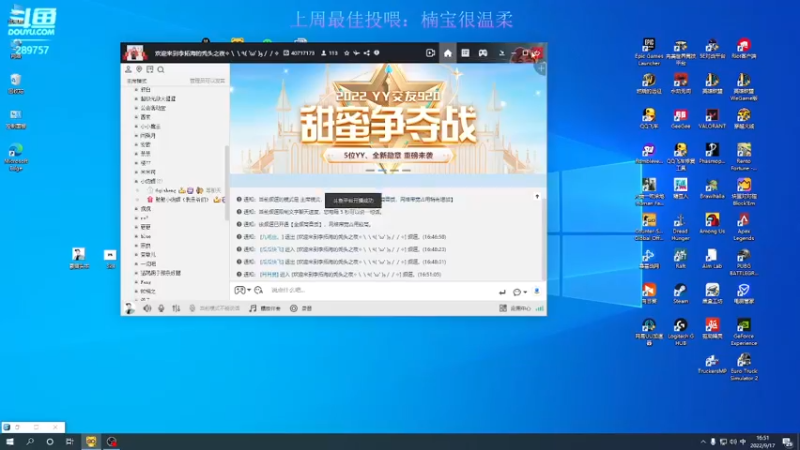Screen dimensions: 800x450
Task: Mute the speaker in YY bottom bar
Action: click(x=147, y=308)
